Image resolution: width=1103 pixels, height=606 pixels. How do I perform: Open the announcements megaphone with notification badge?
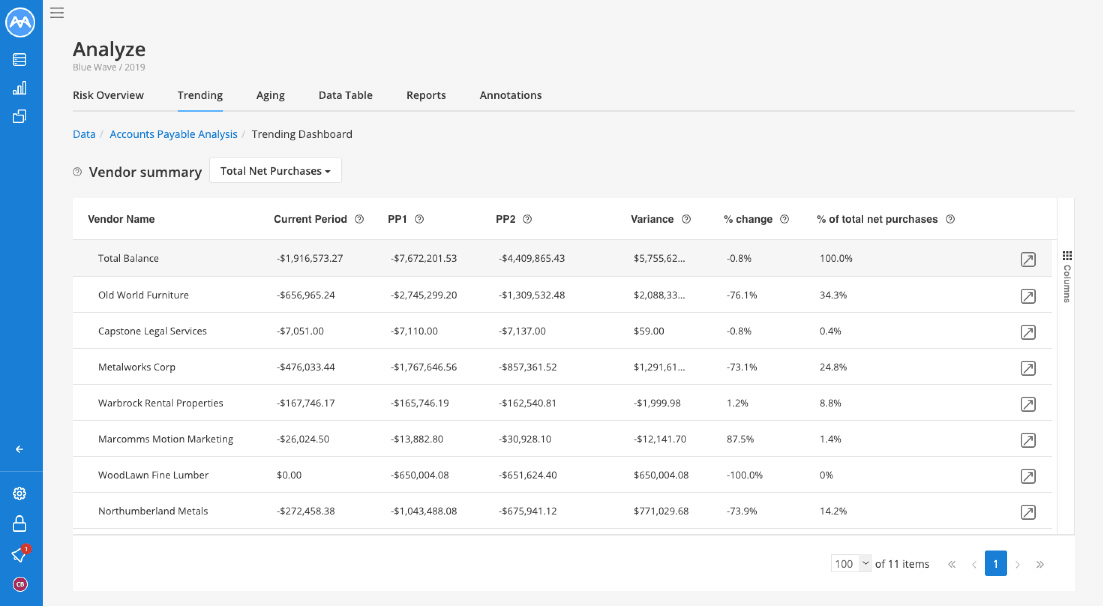[20, 555]
